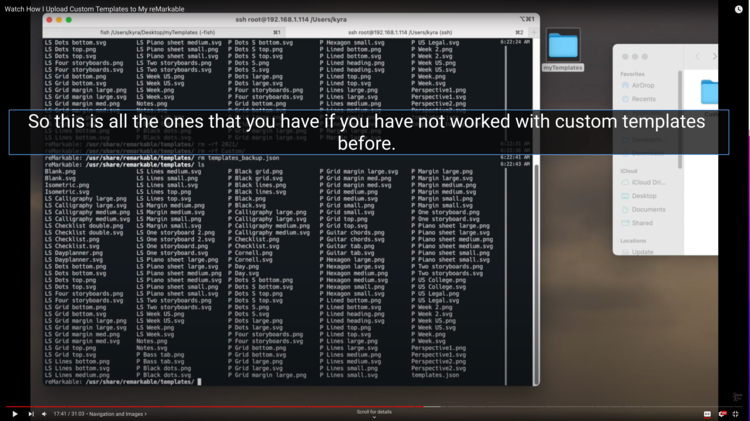The height and width of the screenshot is (421, 750).
Task: Click 'P Hexagon large.png' file name
Action: tap(352, 260)
